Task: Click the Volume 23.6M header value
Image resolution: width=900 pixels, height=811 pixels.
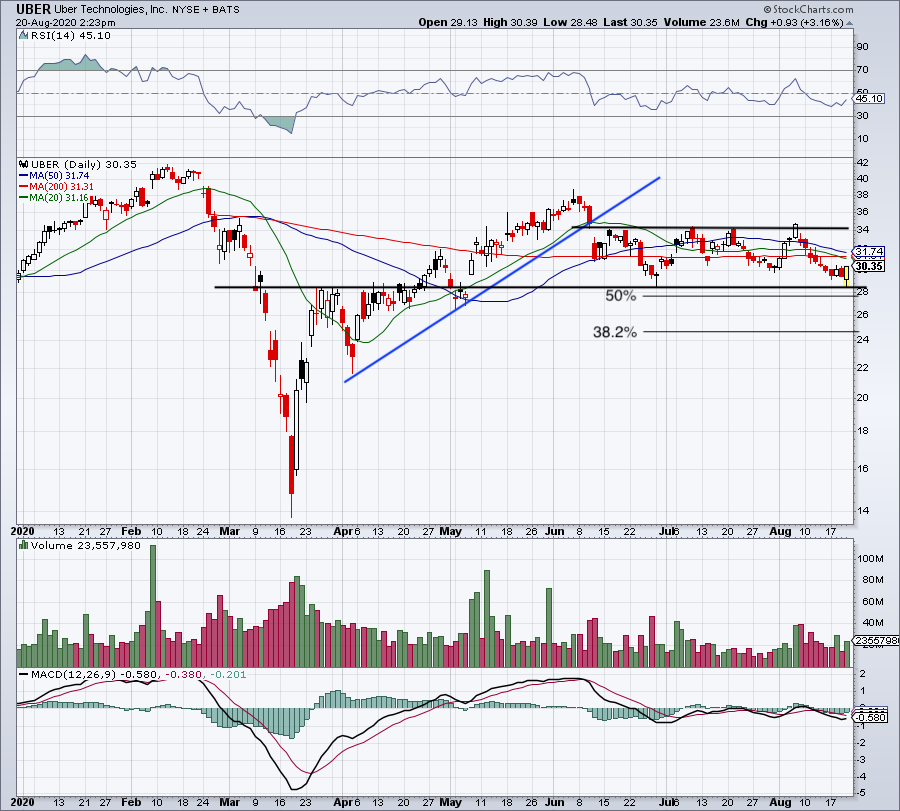Action: pos(701,22)
